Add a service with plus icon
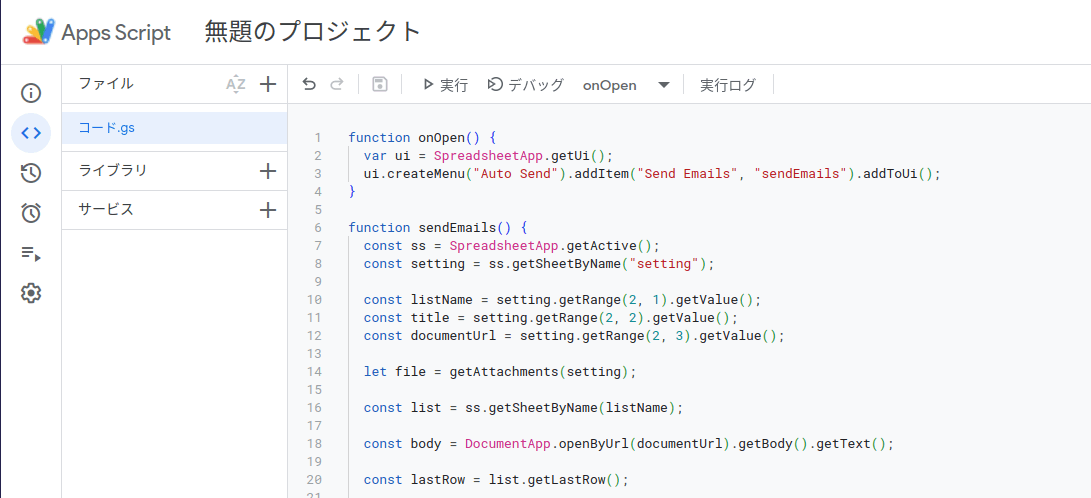The height and width of the screenshot is (498, 1091). point(268,210)
